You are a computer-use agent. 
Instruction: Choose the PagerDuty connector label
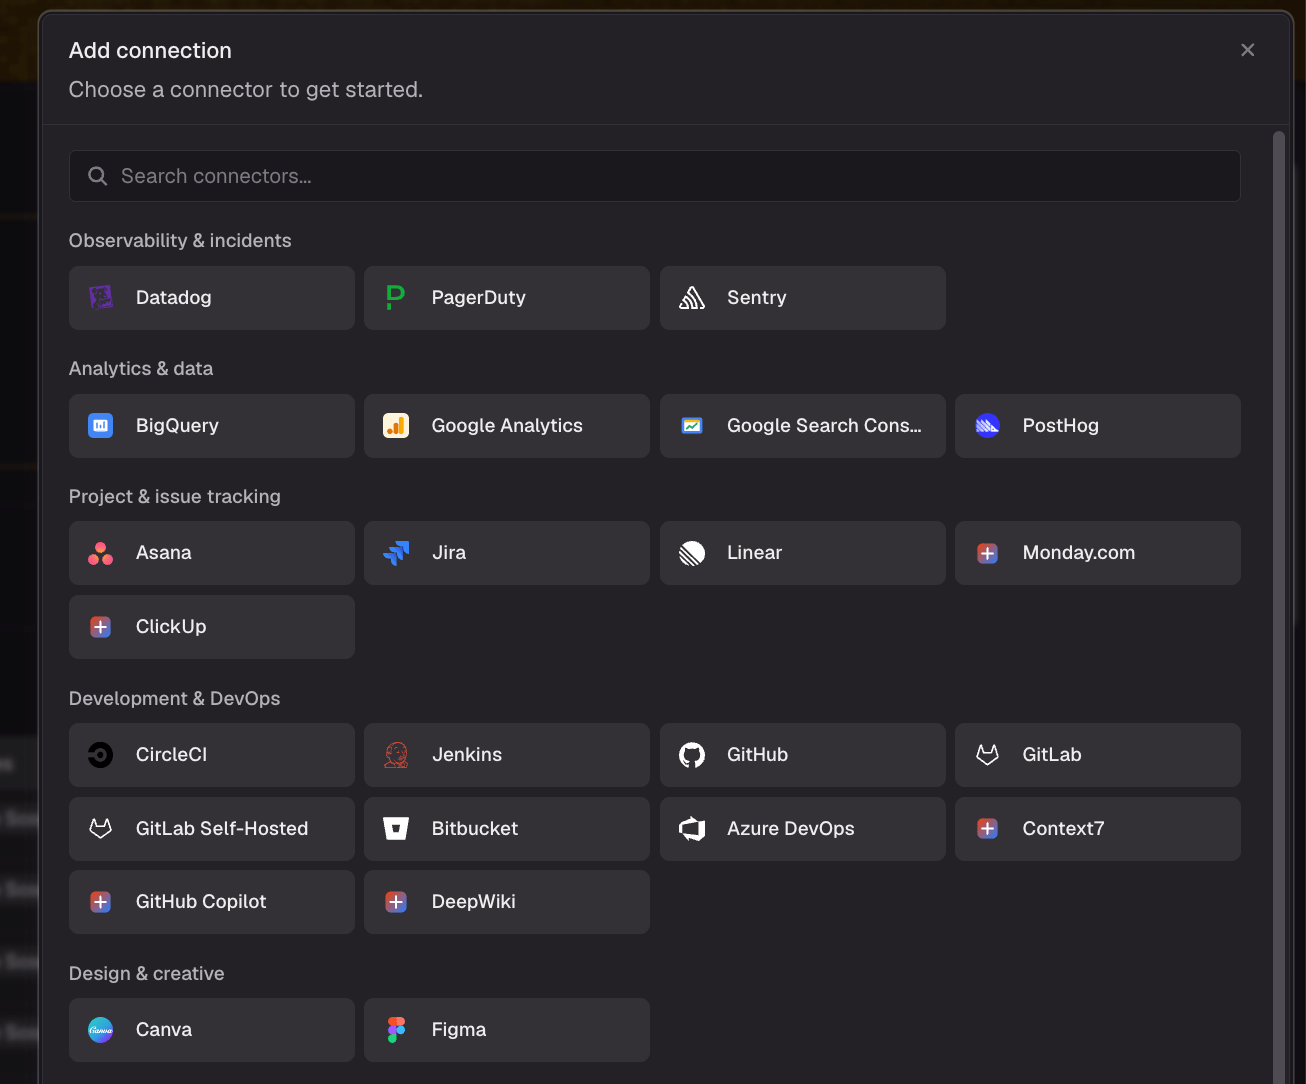479,298
